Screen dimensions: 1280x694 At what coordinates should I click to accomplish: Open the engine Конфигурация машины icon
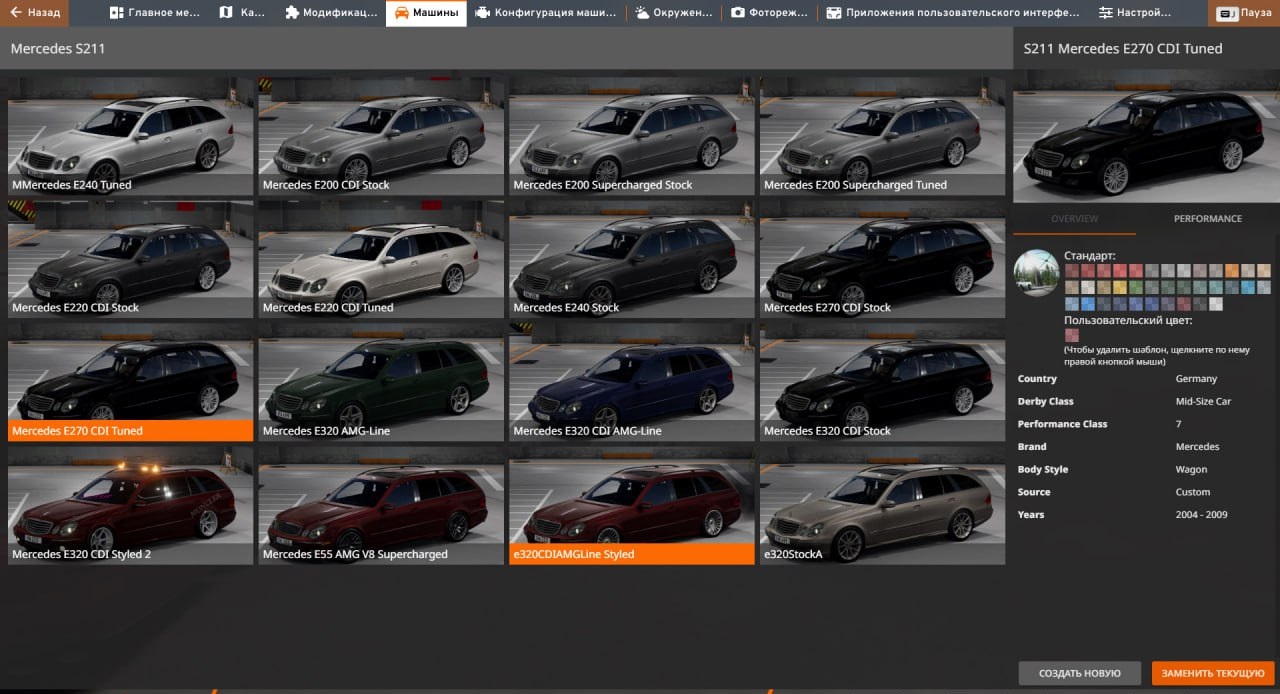point(482,13)
